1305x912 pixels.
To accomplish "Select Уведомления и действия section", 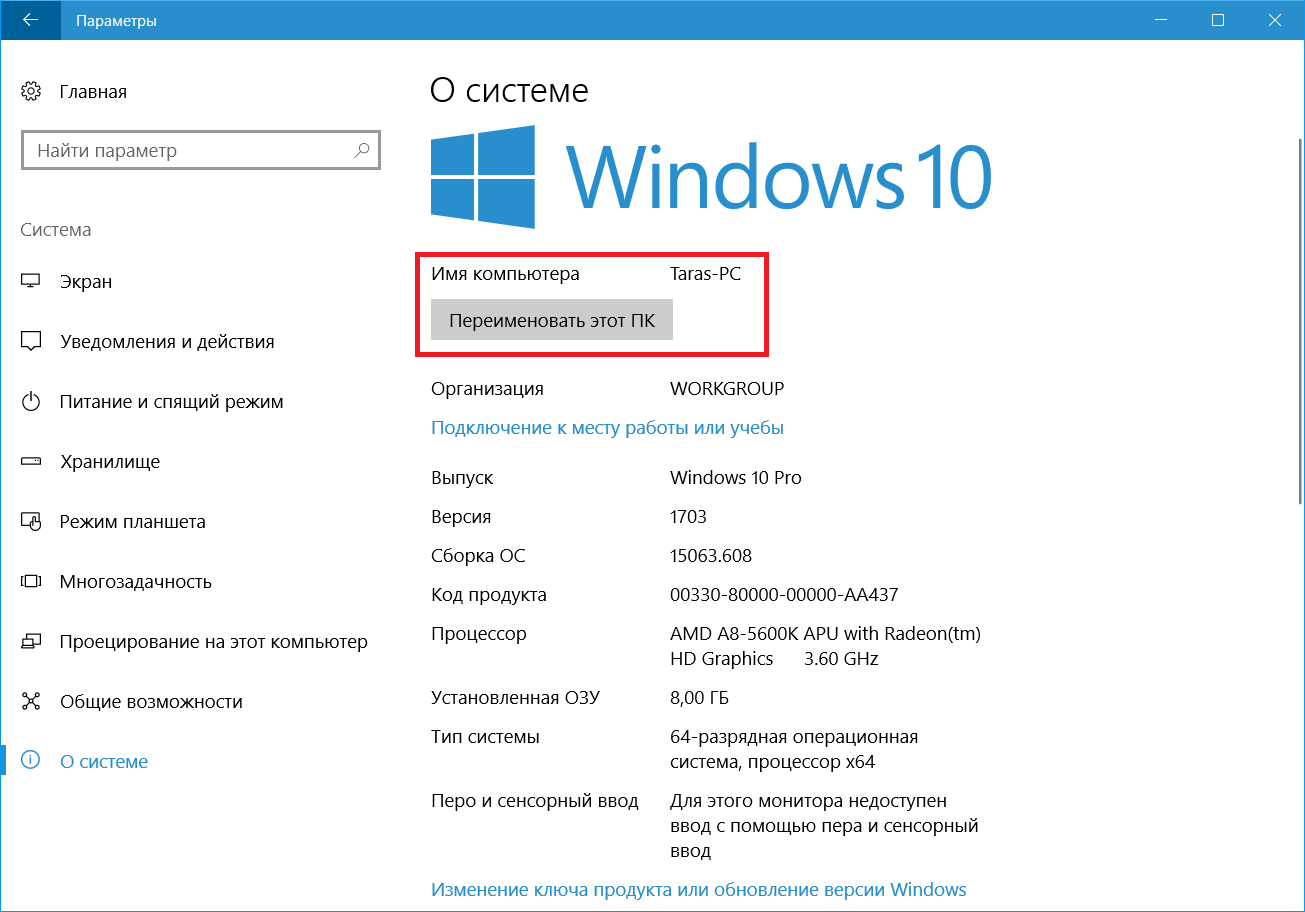I will pyautogui.click(x=167, y=342).
